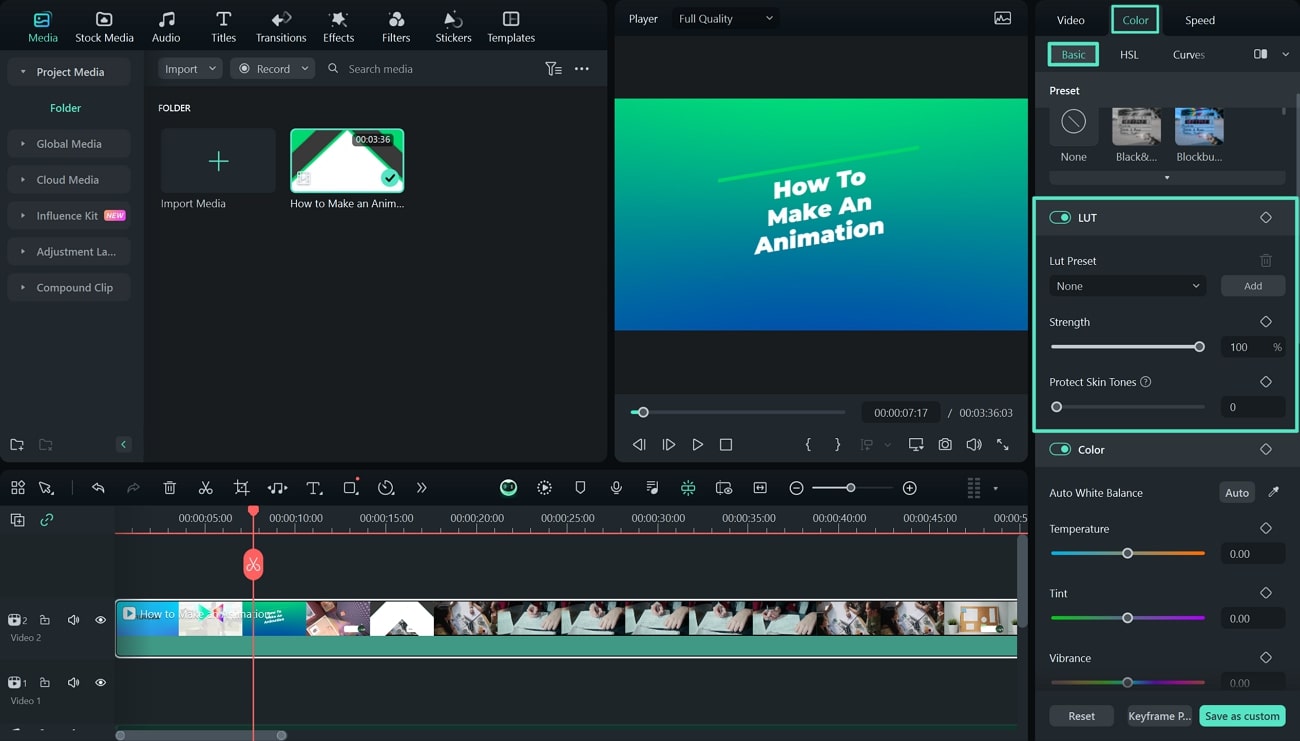
Task: Select the How to Make an Animation thumbnail
Action: pos(347,160)
